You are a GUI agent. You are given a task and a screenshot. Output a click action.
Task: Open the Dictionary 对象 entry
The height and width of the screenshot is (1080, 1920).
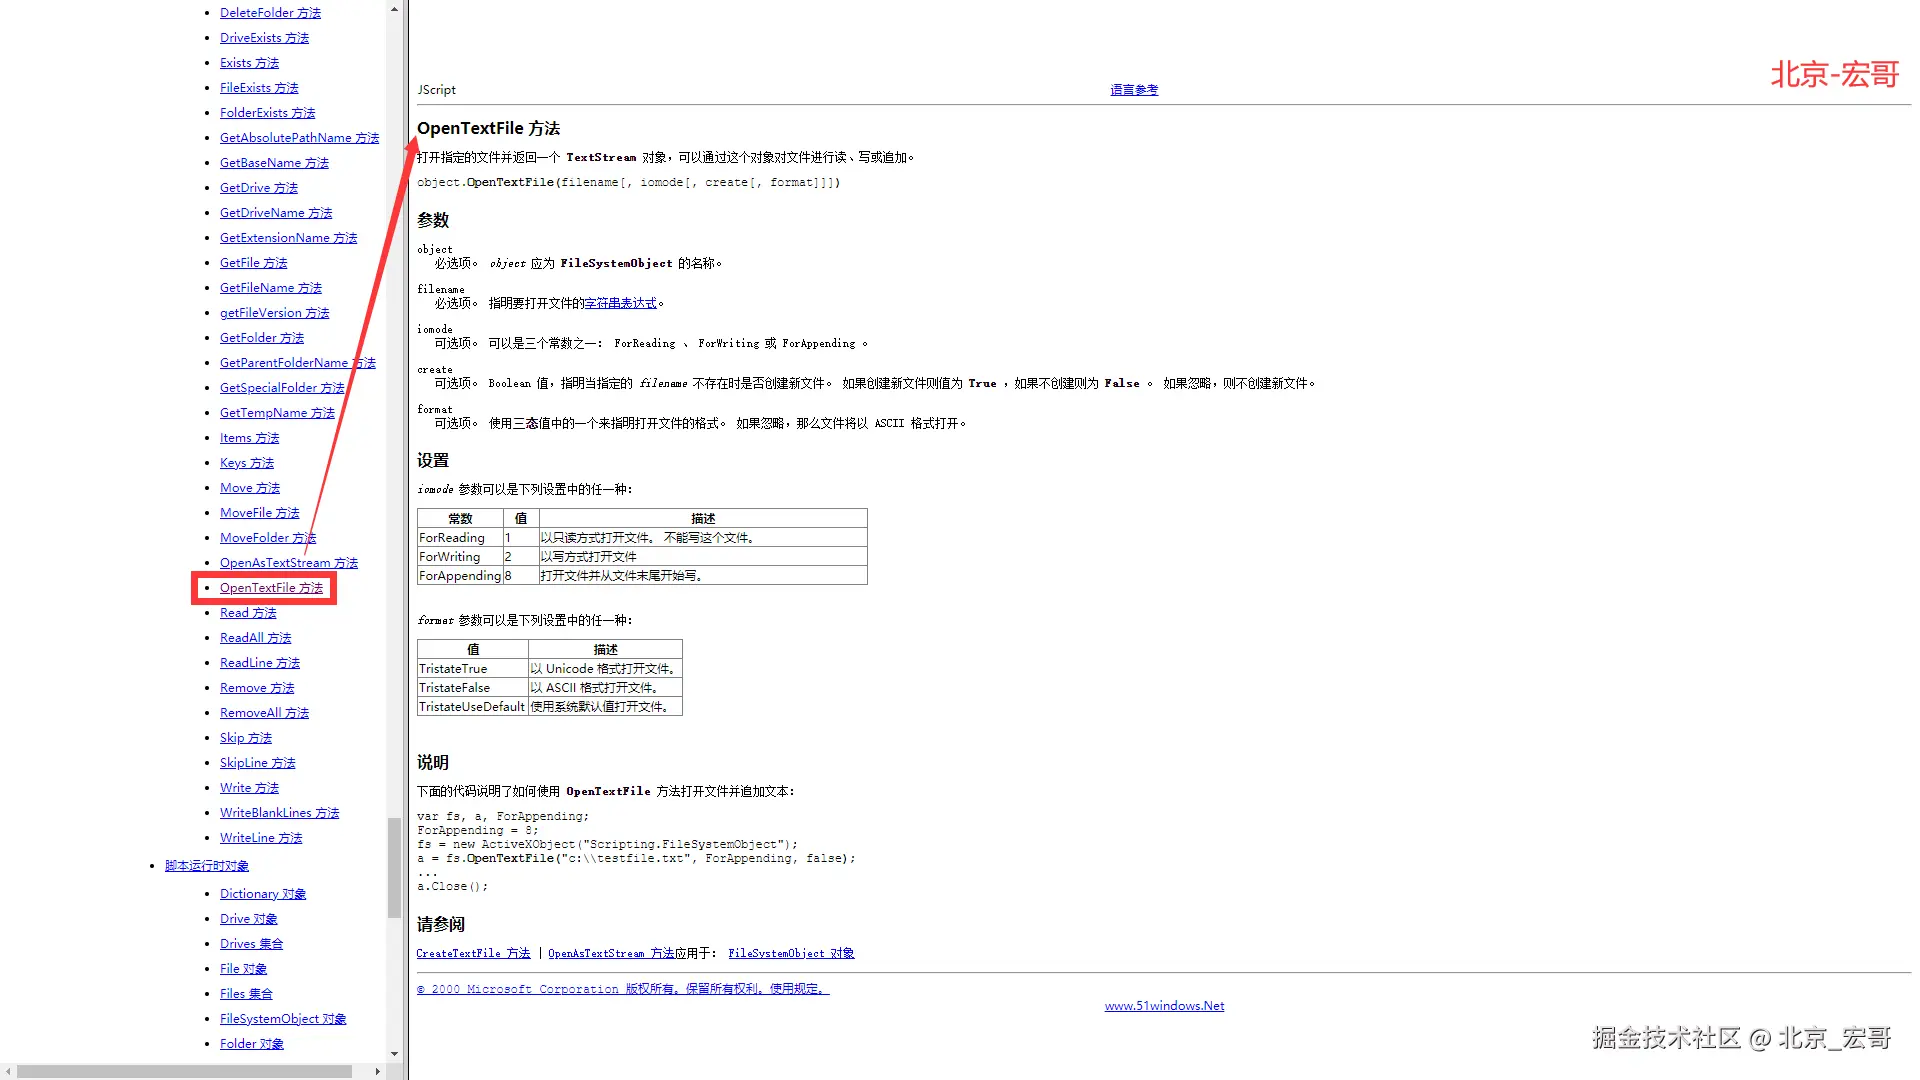coord(262,894)
